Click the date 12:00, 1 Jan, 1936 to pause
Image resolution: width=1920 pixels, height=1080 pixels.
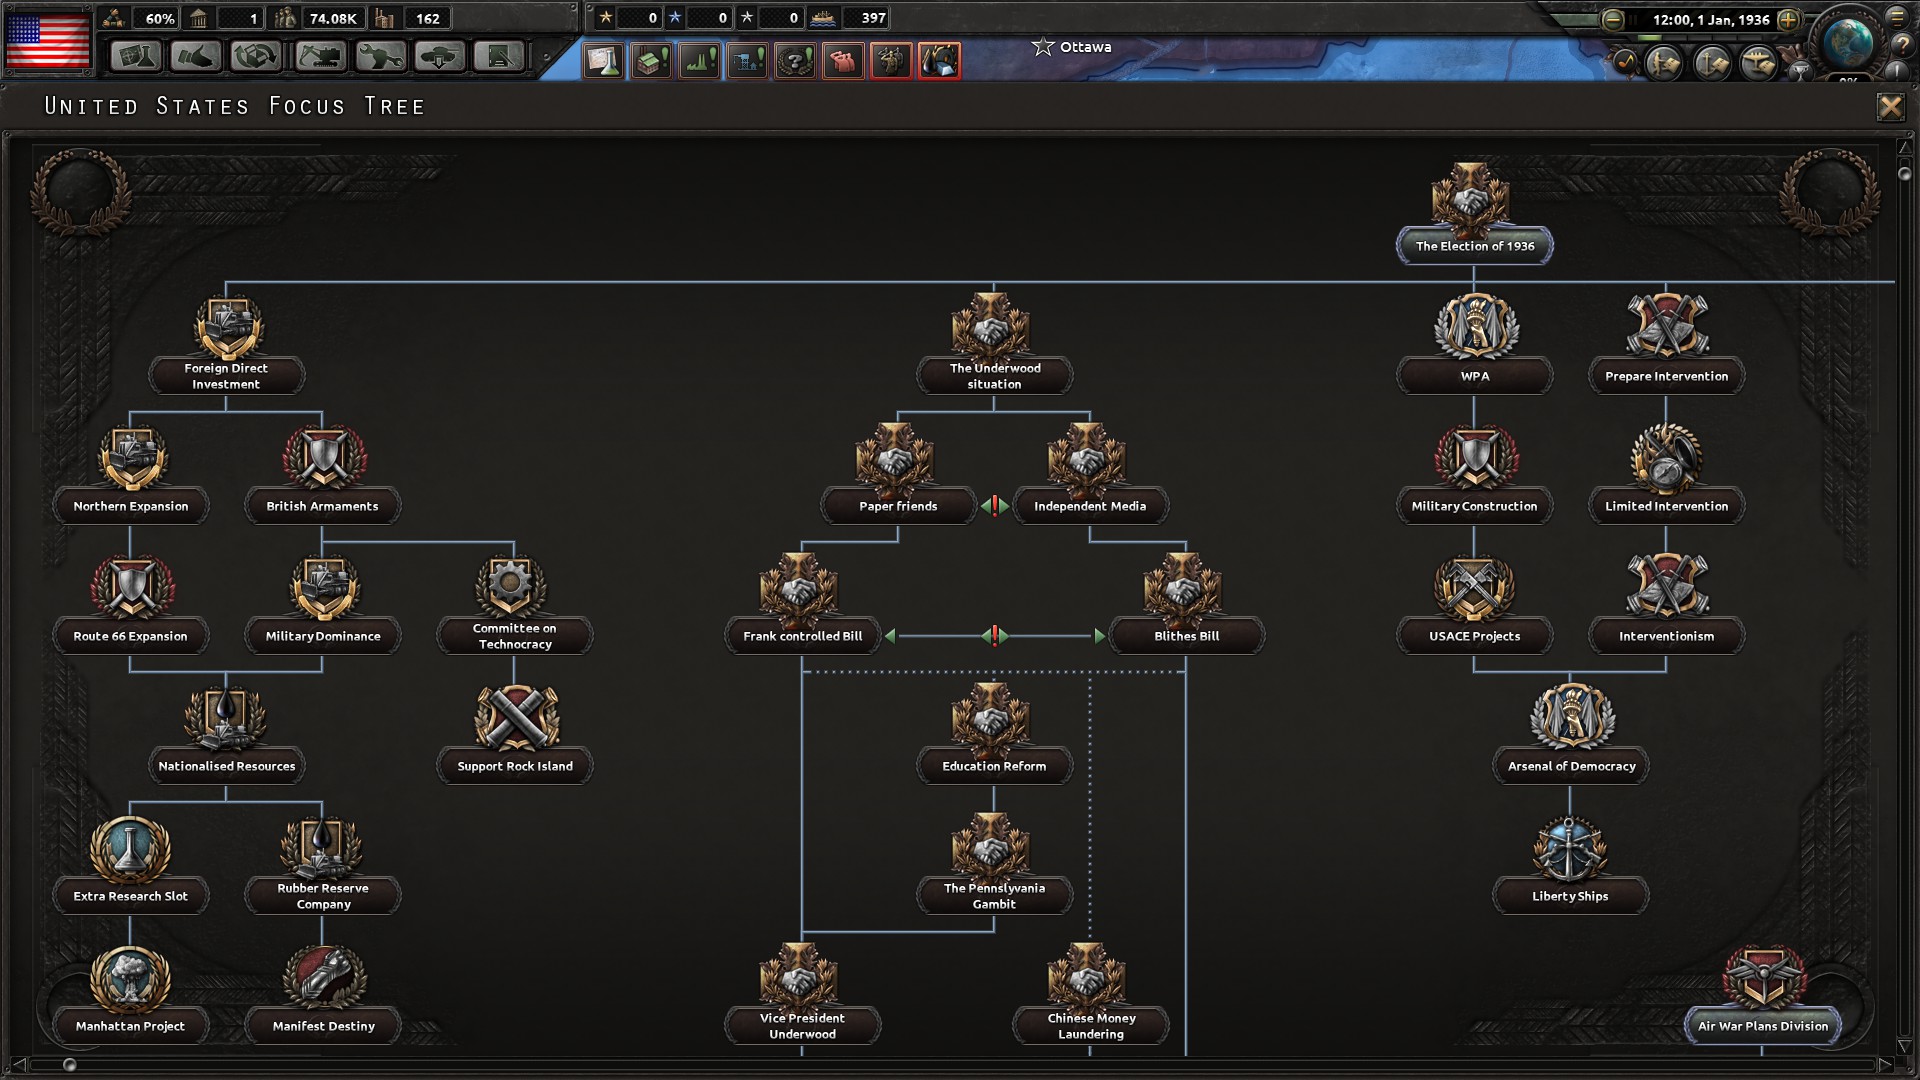tap(1710, 20)
